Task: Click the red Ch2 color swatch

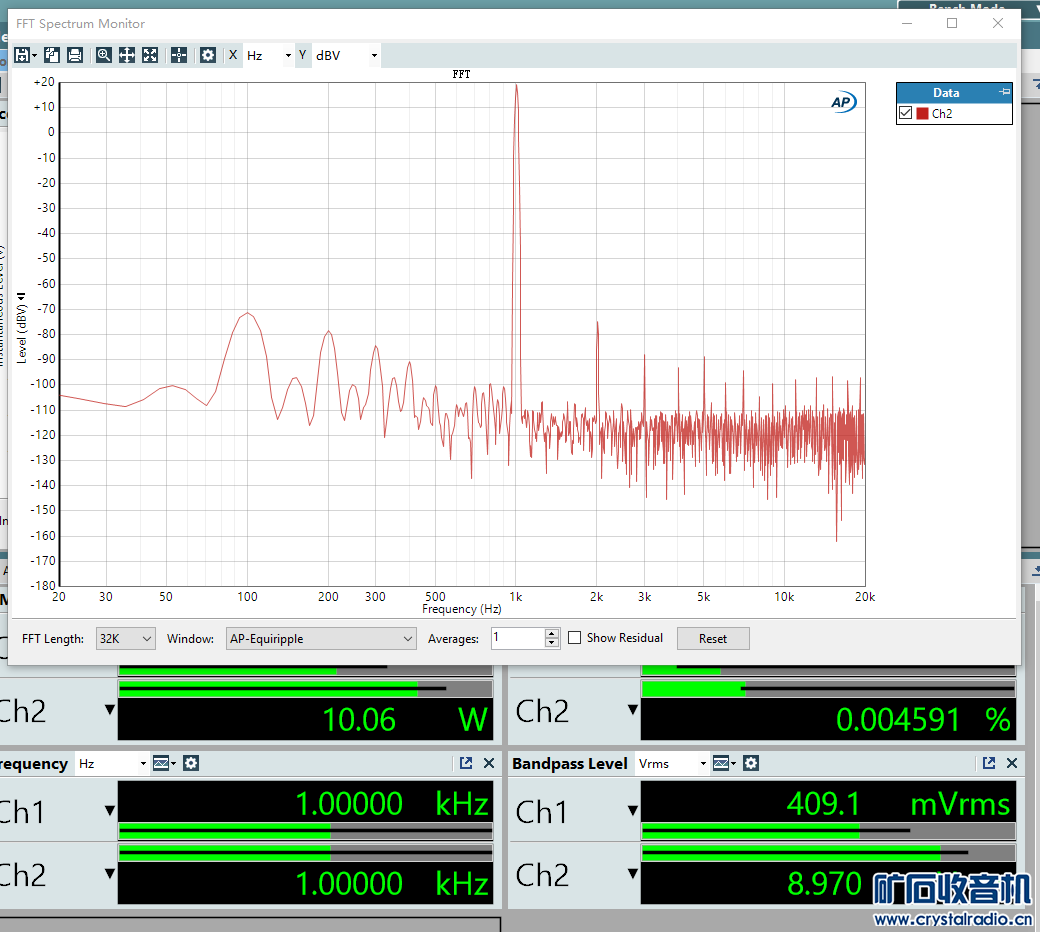Action: click(x=922, y=113)
